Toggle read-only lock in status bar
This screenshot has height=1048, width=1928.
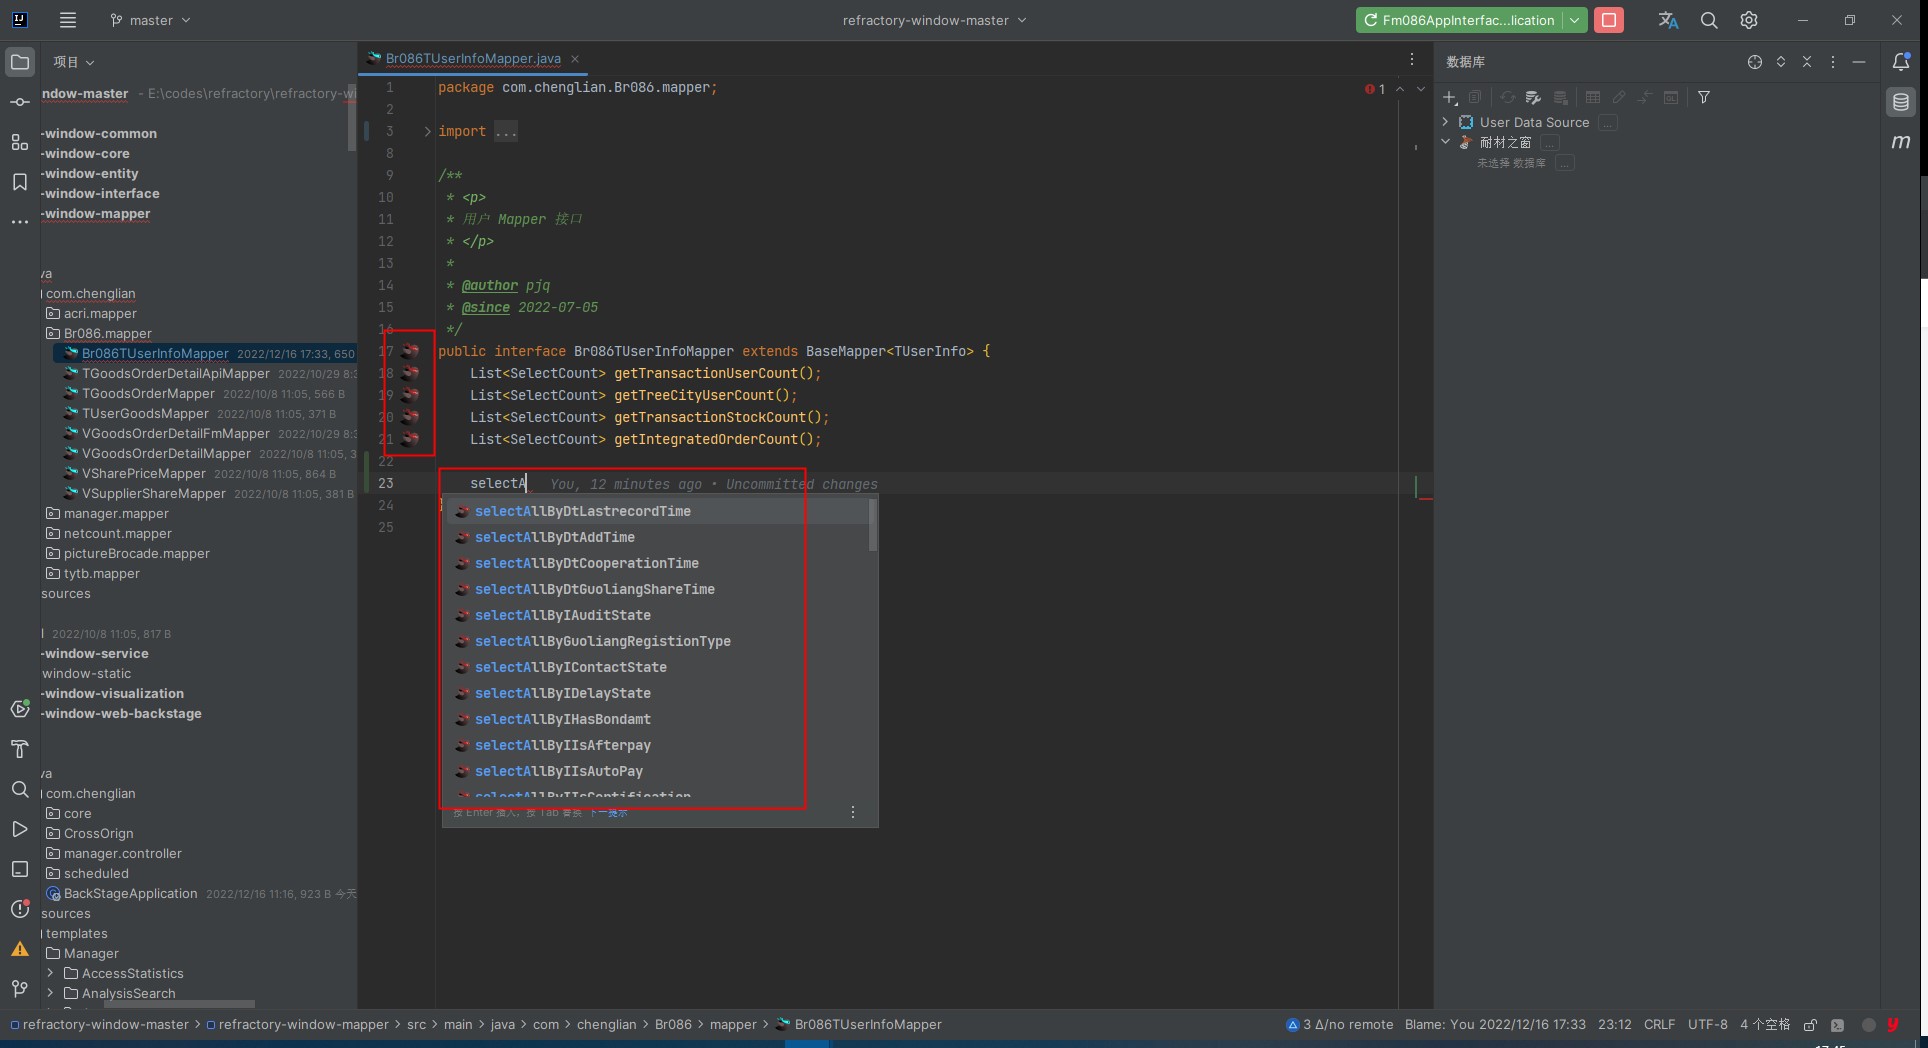pos(1810,1025)
